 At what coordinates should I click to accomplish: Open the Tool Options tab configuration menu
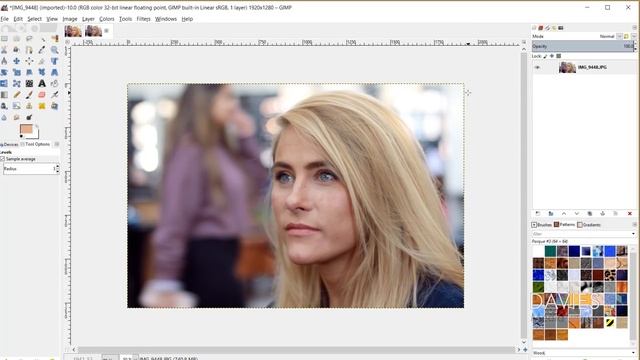coord(57,144)
